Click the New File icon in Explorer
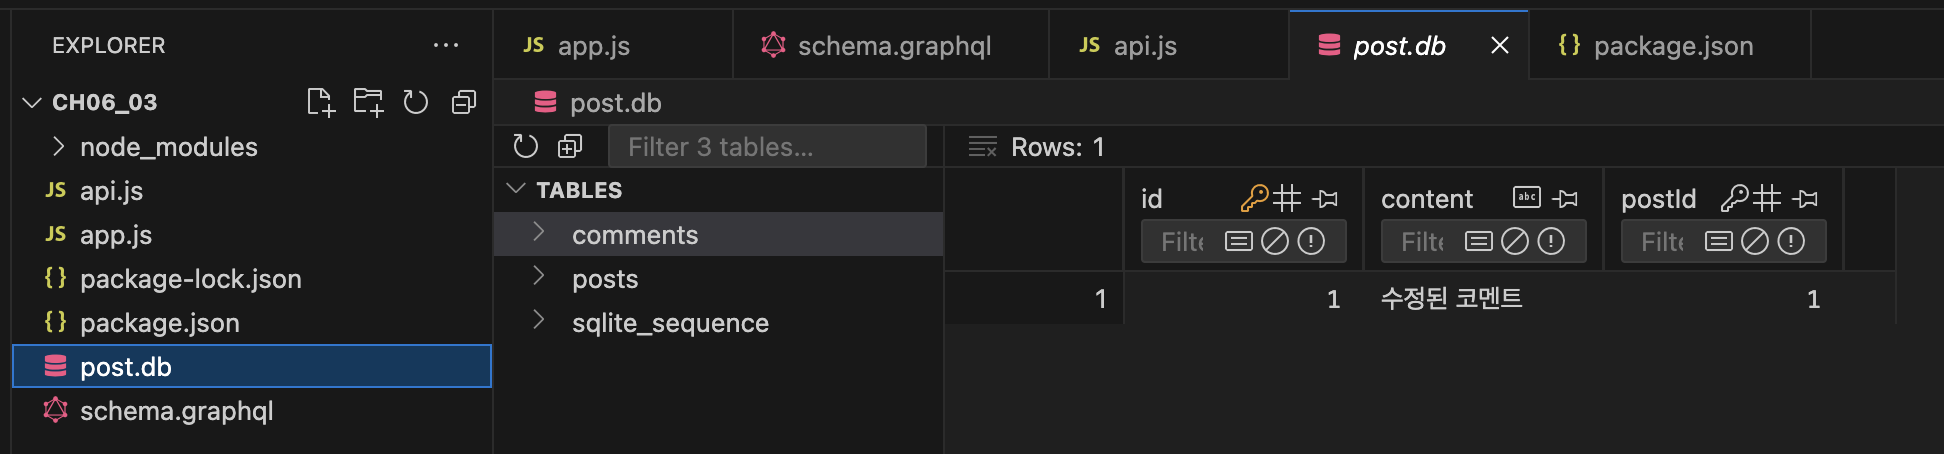1944x454 pixels. click(x=320, y=102)
